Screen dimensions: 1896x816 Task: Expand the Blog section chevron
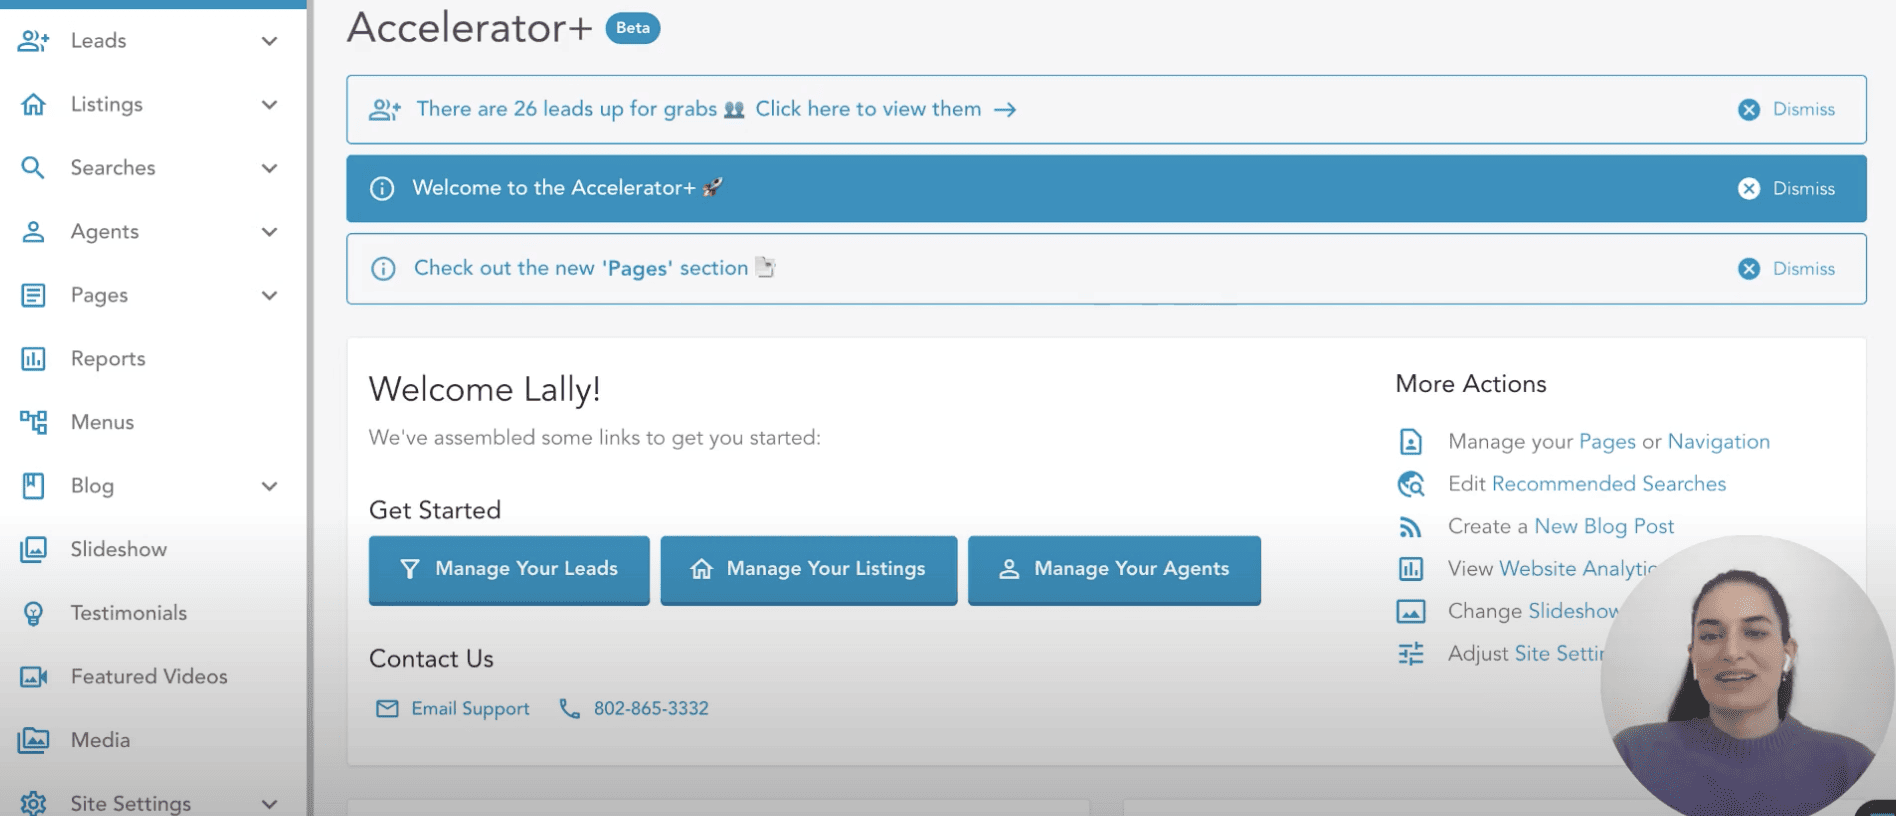pyautogui.click(x=269, y=486)
